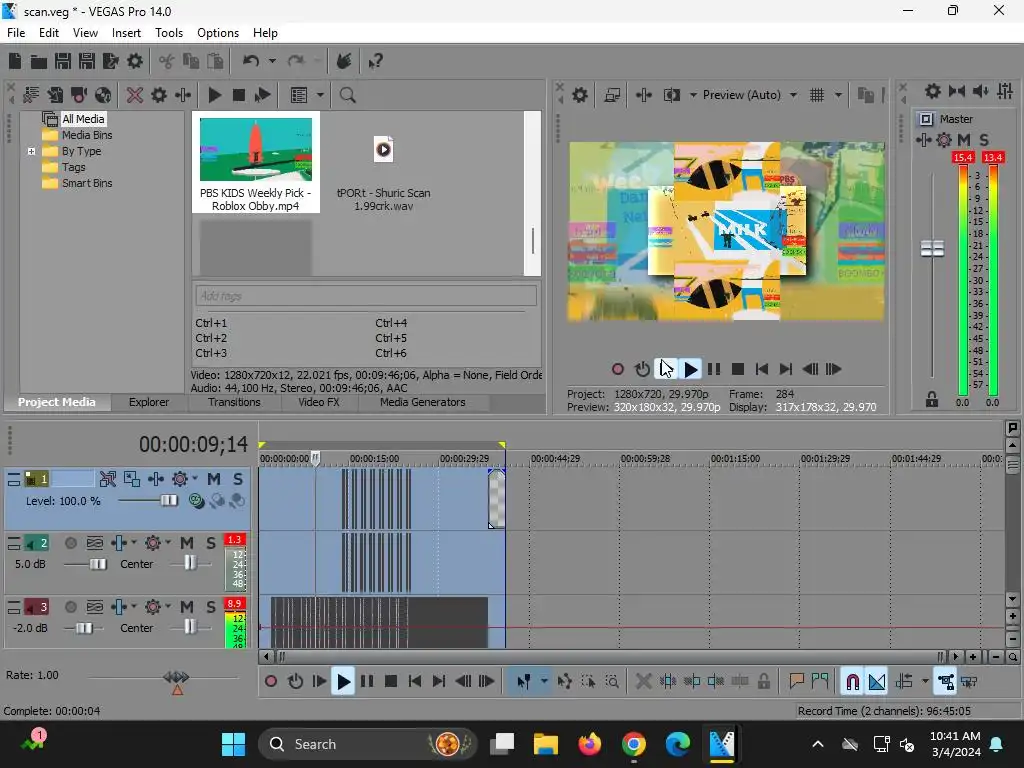Open the preview overlays grid icon
1024x768 pixels.
(816, 95)
